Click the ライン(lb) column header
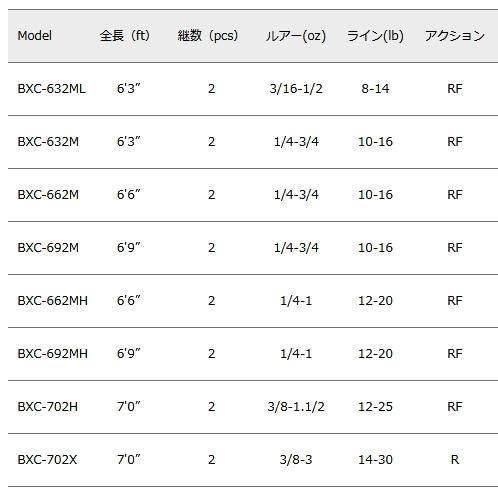 pyautogui.click(x=375, y=35)
